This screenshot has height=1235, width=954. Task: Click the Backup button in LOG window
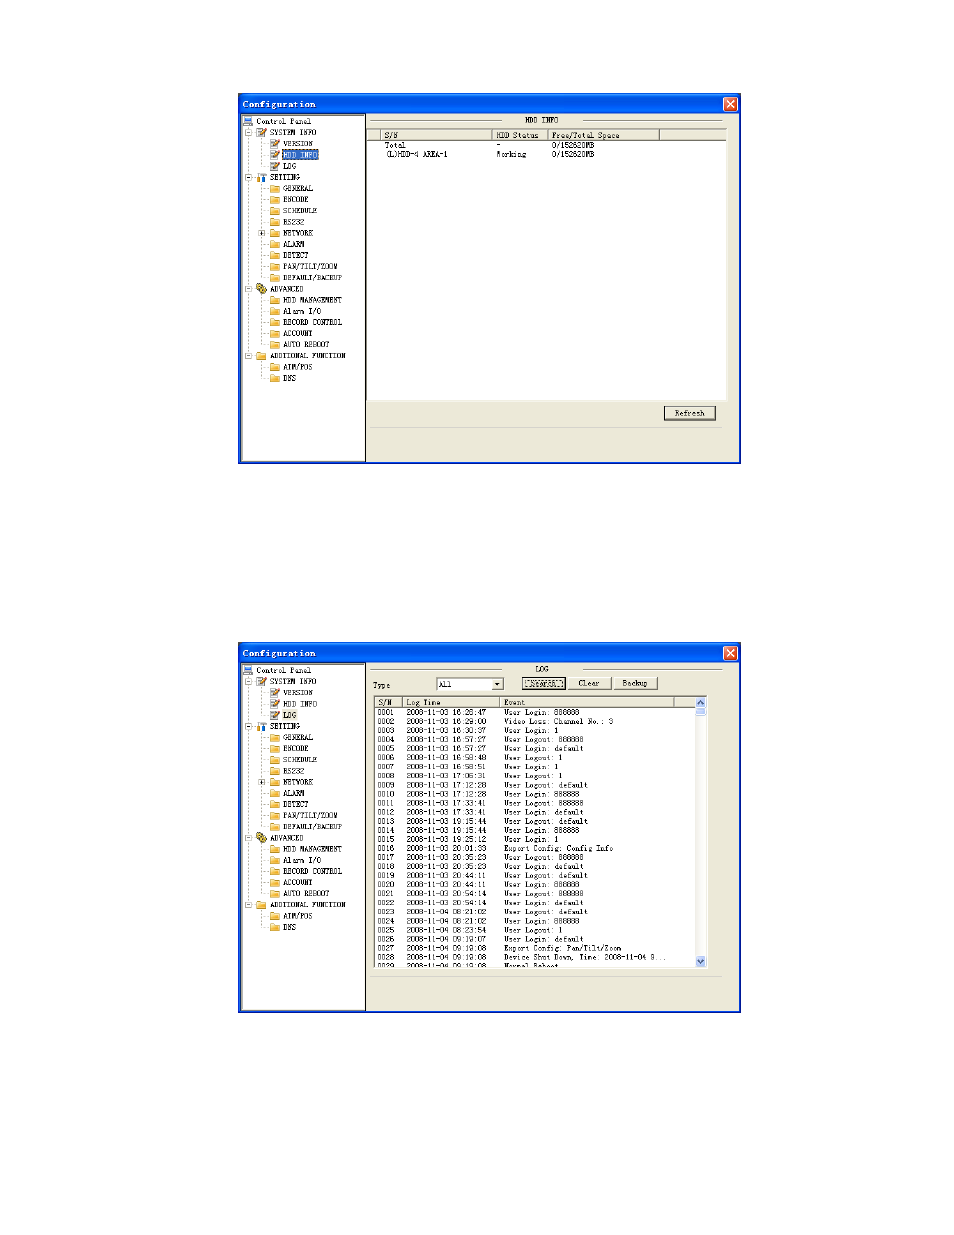(x=635, y=683)
